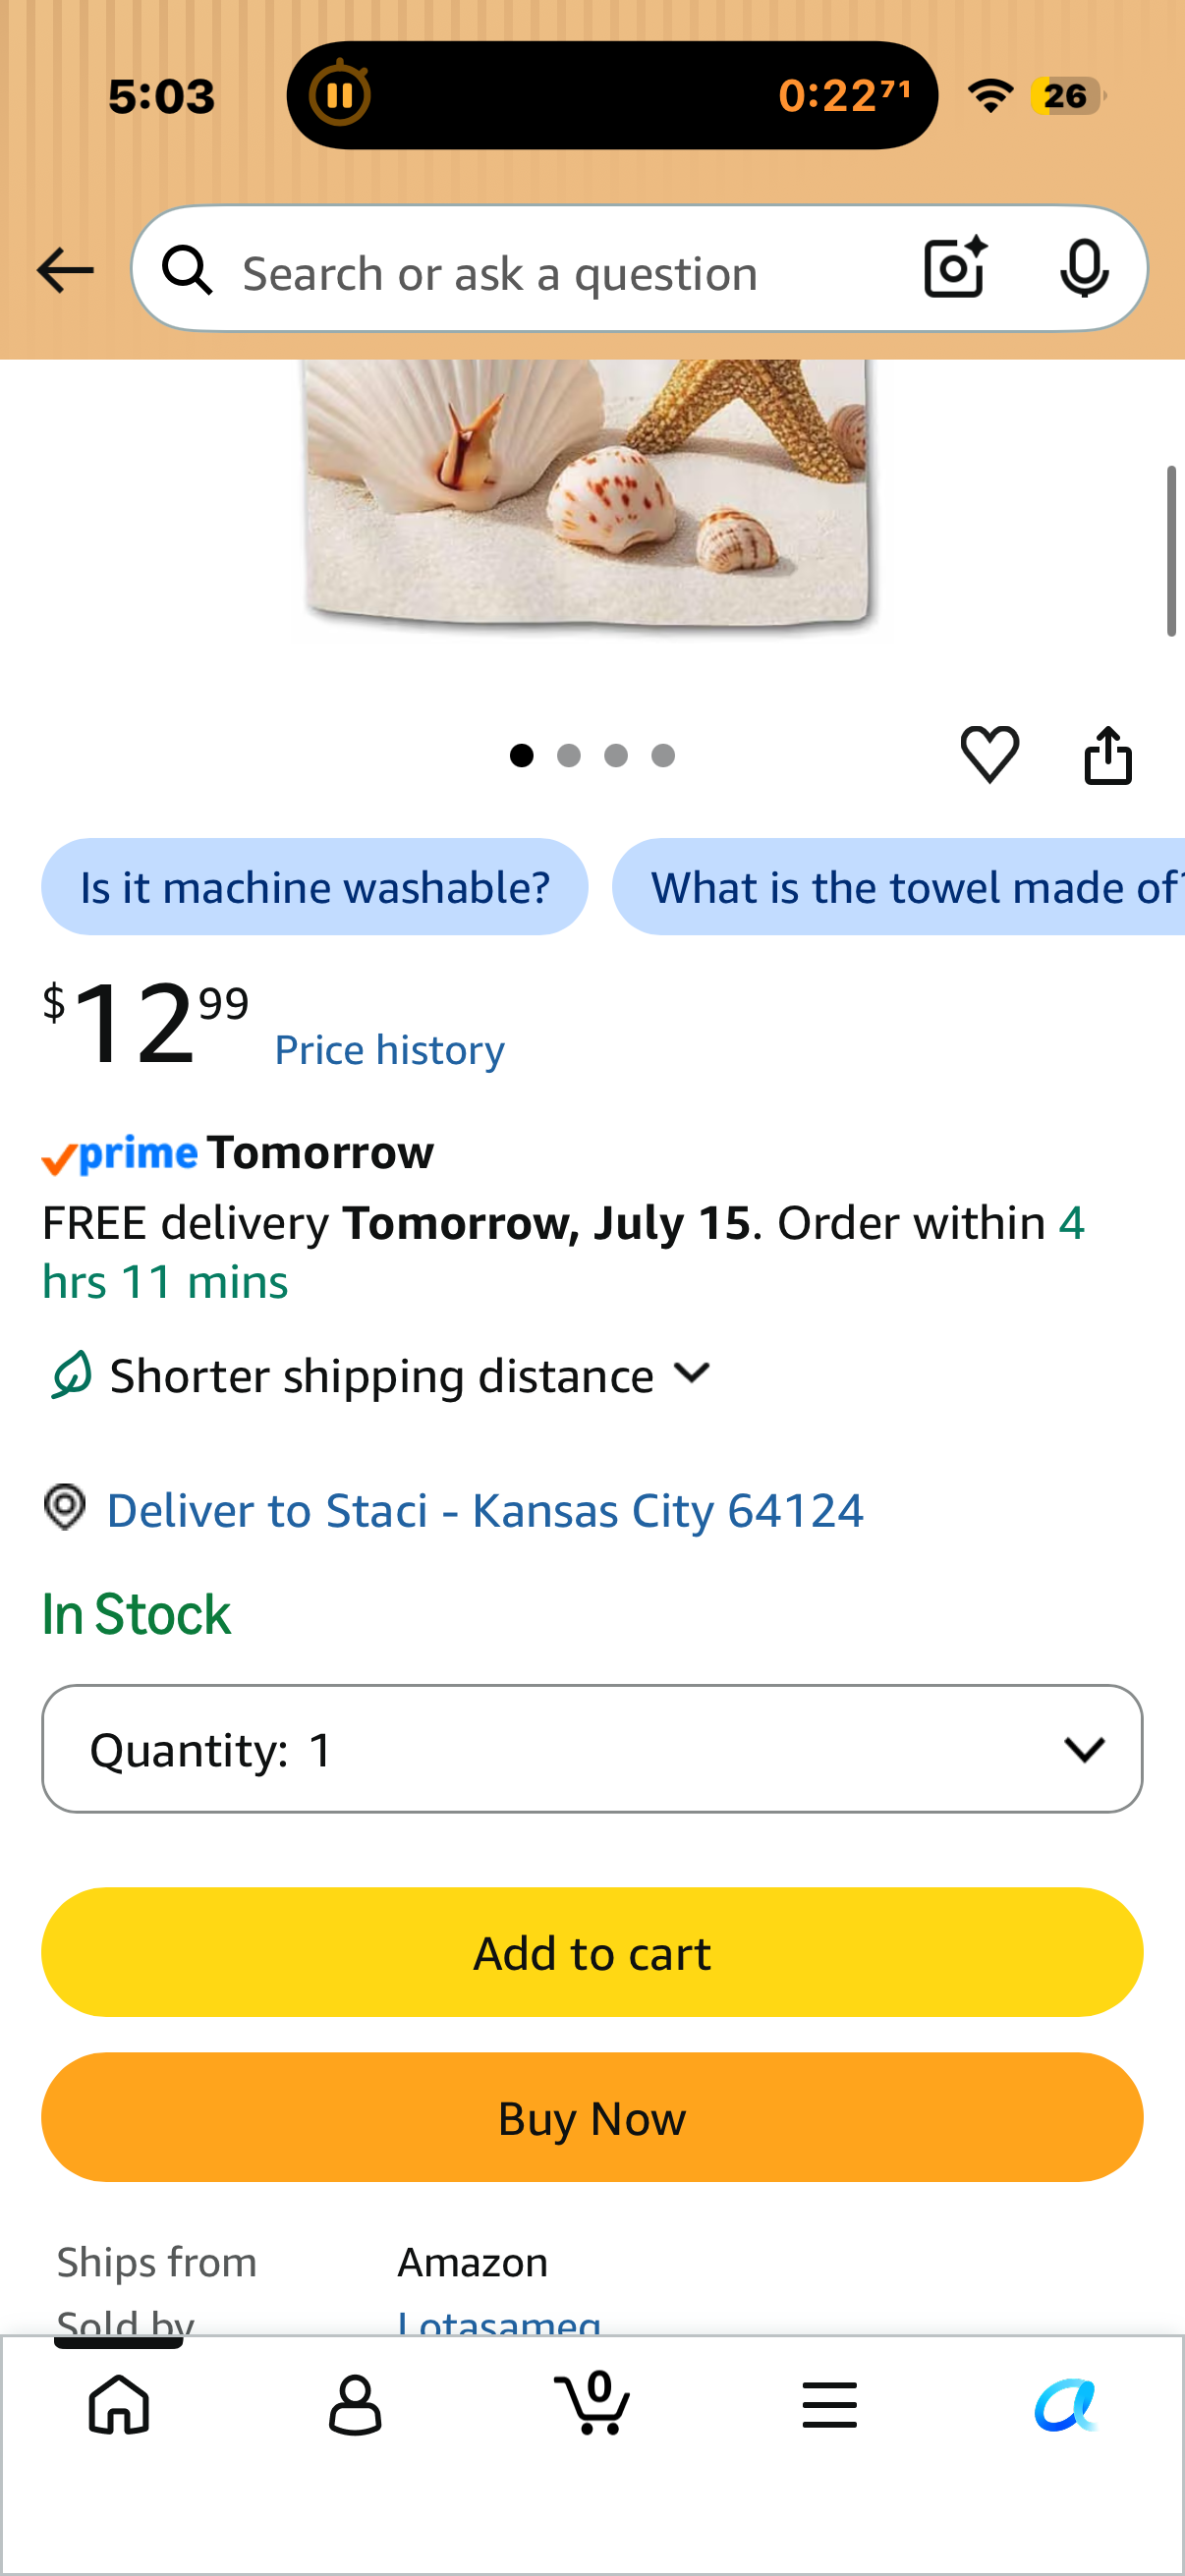Viewport: 1185px width, 2576px height.
Task: View shopping cart icon
Action: 592,2401
